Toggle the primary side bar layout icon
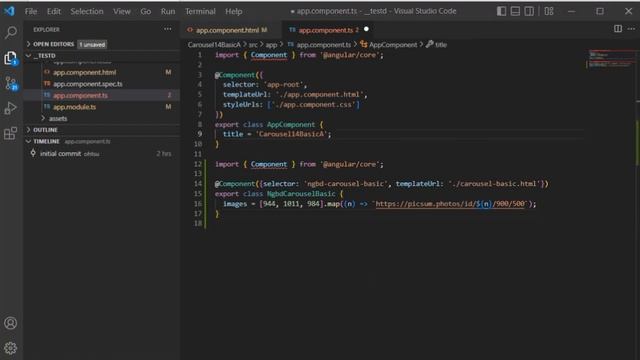The height and width of the screenshot is (360, 640). pyautogui.click(x=501, y=11)
